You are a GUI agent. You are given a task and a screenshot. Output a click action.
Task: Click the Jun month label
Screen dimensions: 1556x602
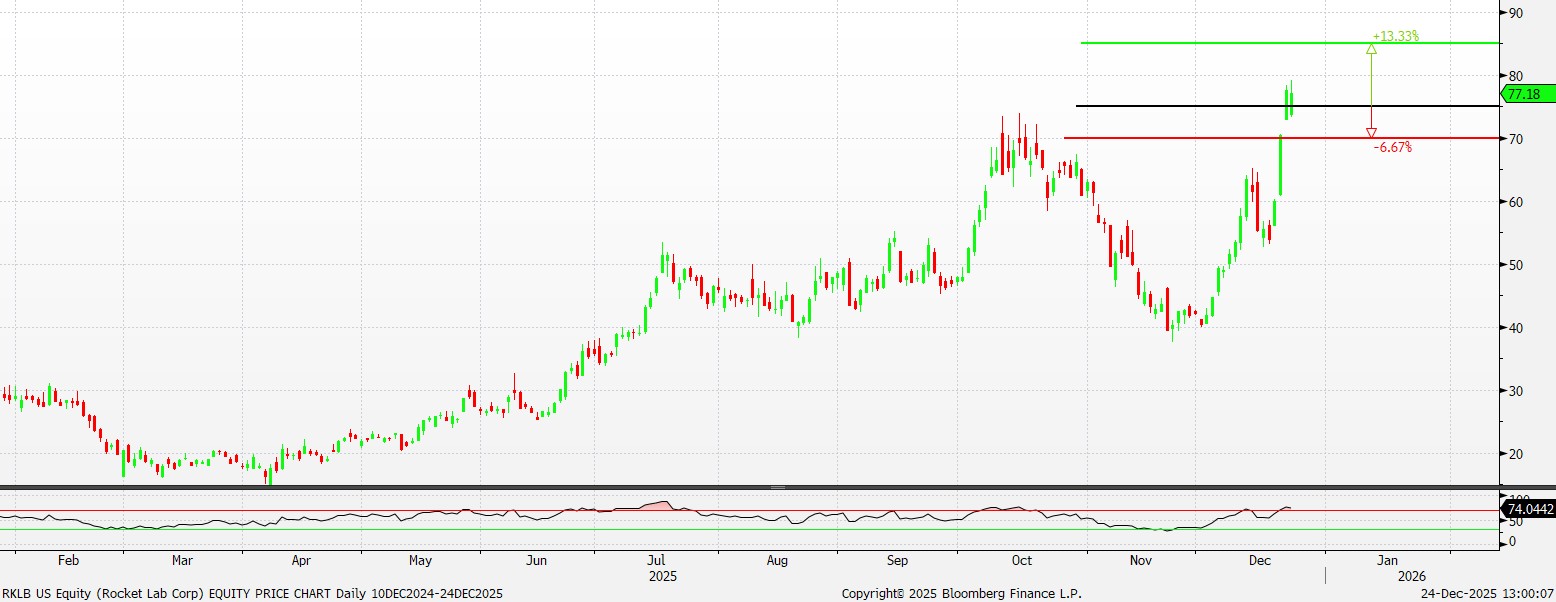[x=538, y=562]
